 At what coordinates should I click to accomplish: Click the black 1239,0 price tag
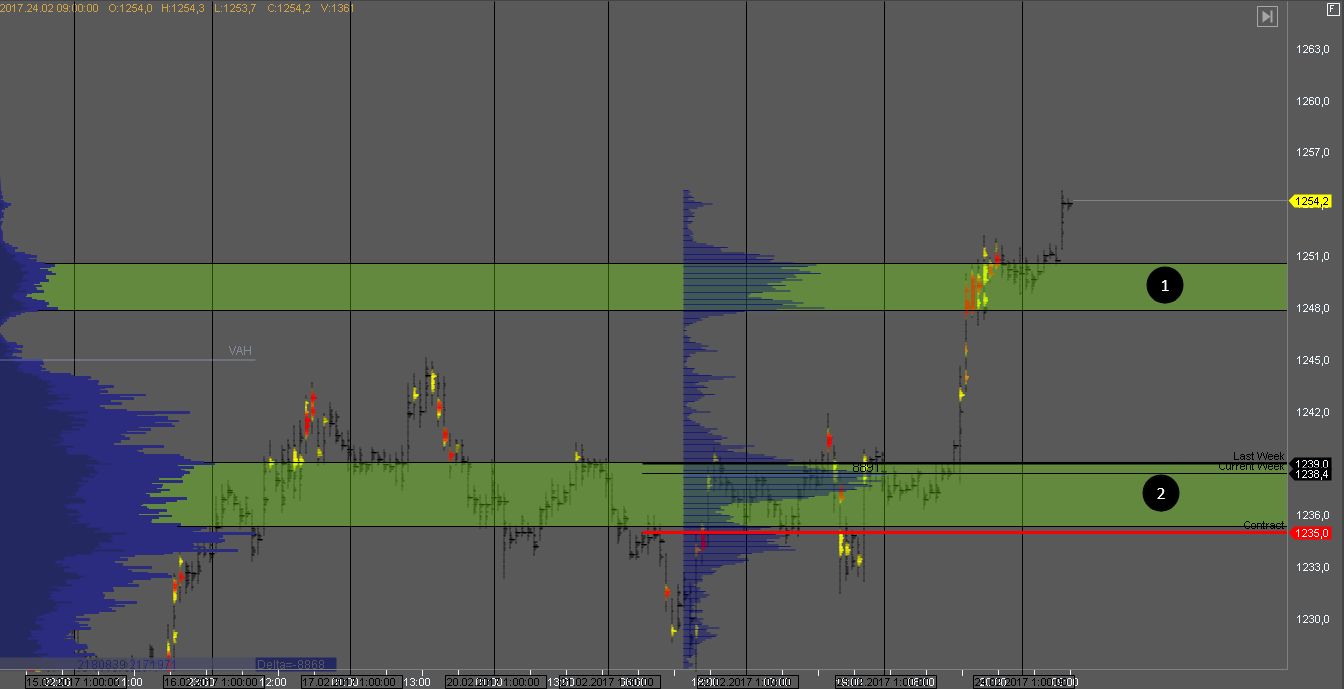click(1311, 464)
